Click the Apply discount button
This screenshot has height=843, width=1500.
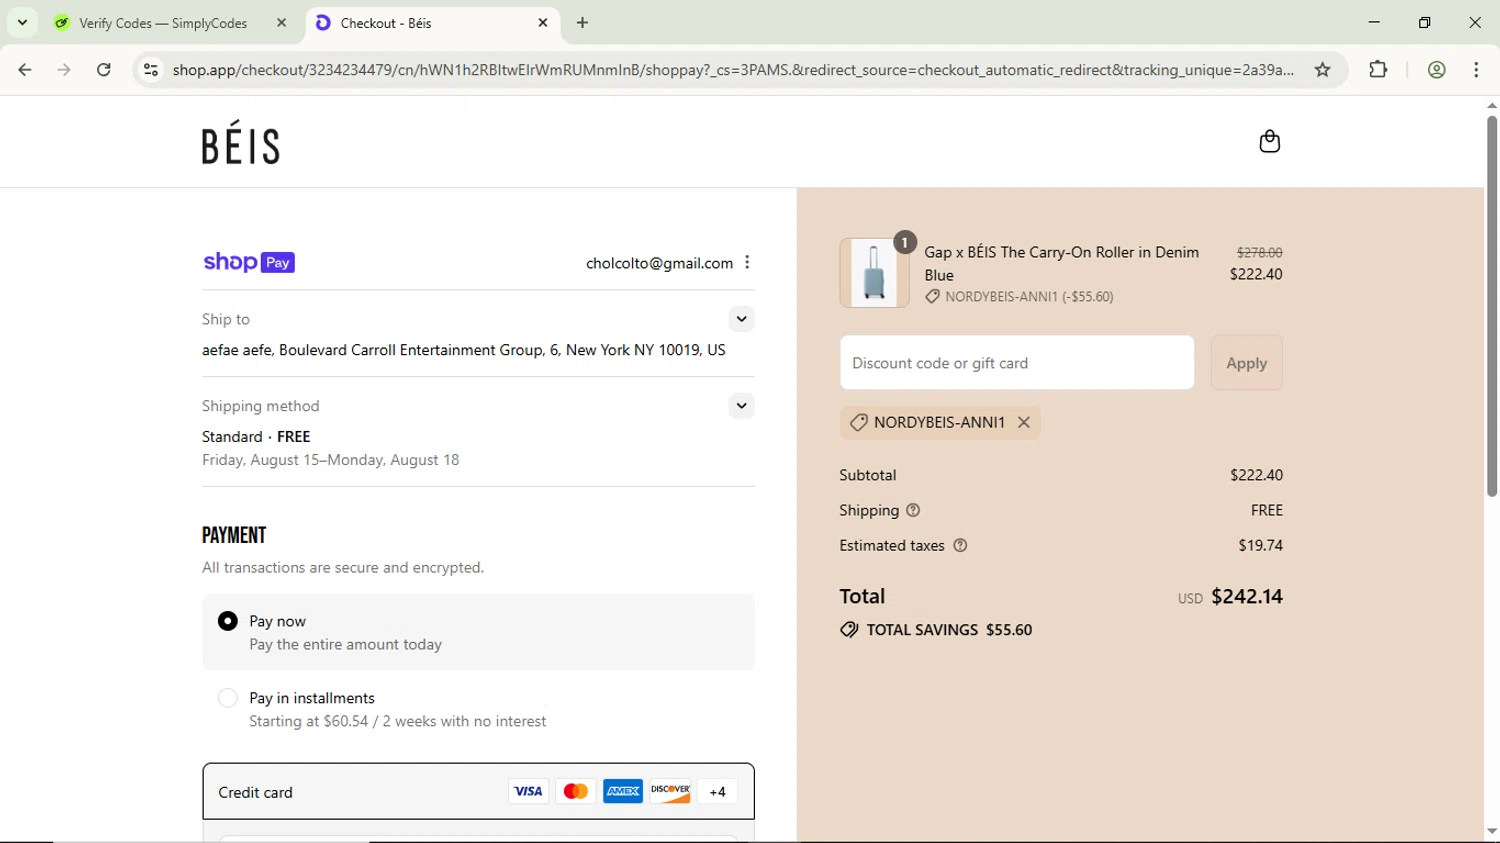pos(1246,363)
